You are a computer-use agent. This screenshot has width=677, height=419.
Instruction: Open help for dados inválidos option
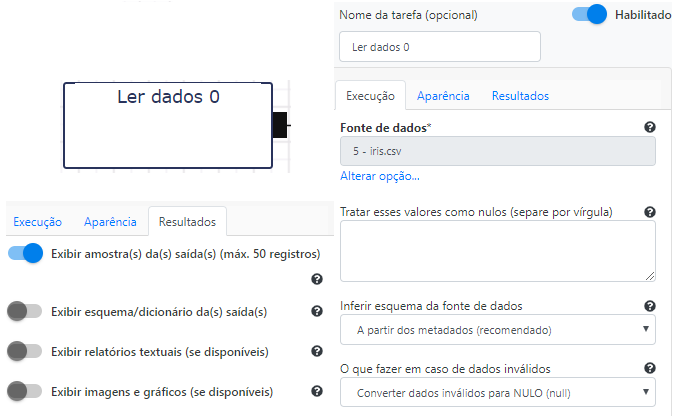pos(650,368)
